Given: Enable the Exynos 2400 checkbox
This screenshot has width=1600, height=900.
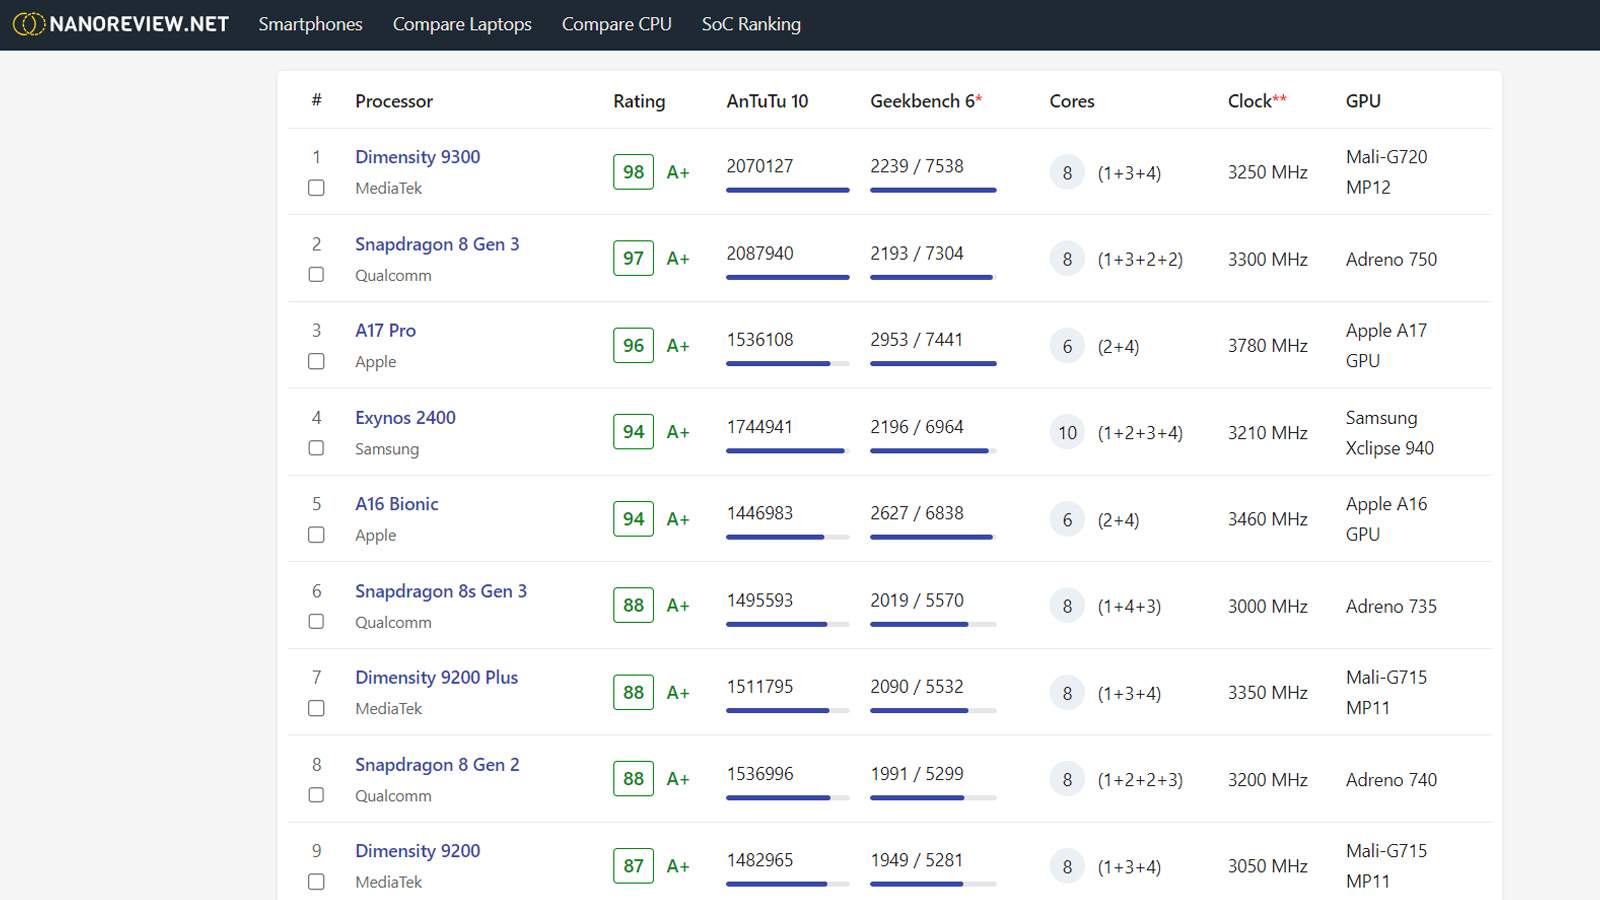Looking at the screenshot, I should [x=316, y=448].
